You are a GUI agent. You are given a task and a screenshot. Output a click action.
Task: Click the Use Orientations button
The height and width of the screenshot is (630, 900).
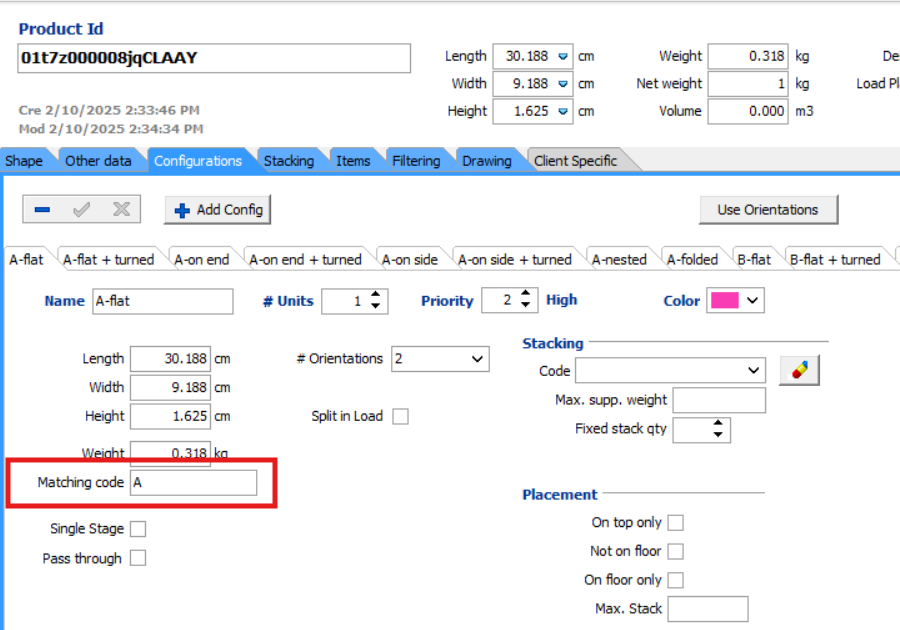[768, 210]
